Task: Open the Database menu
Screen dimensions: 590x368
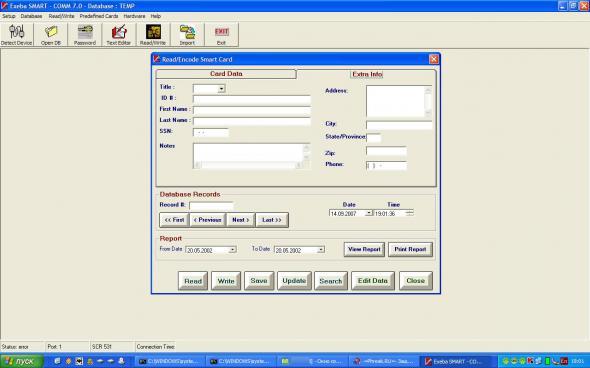Action: [x=31, y=16]
